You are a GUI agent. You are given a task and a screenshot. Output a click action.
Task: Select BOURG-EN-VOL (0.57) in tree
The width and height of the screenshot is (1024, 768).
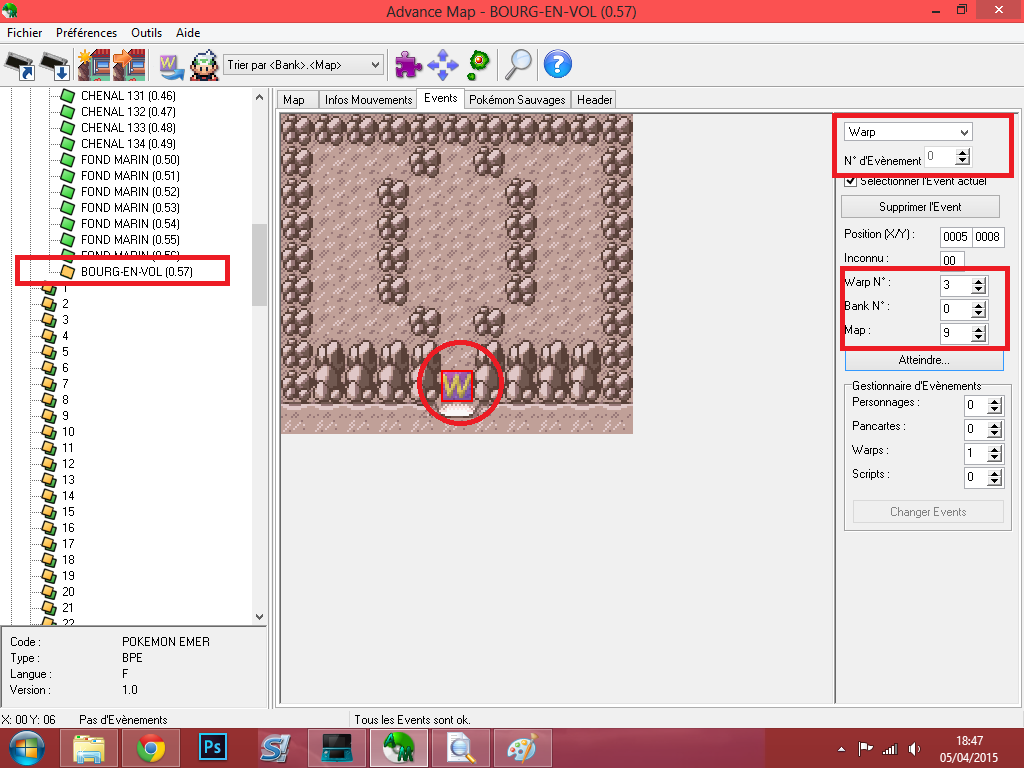[x=136, y=272]
